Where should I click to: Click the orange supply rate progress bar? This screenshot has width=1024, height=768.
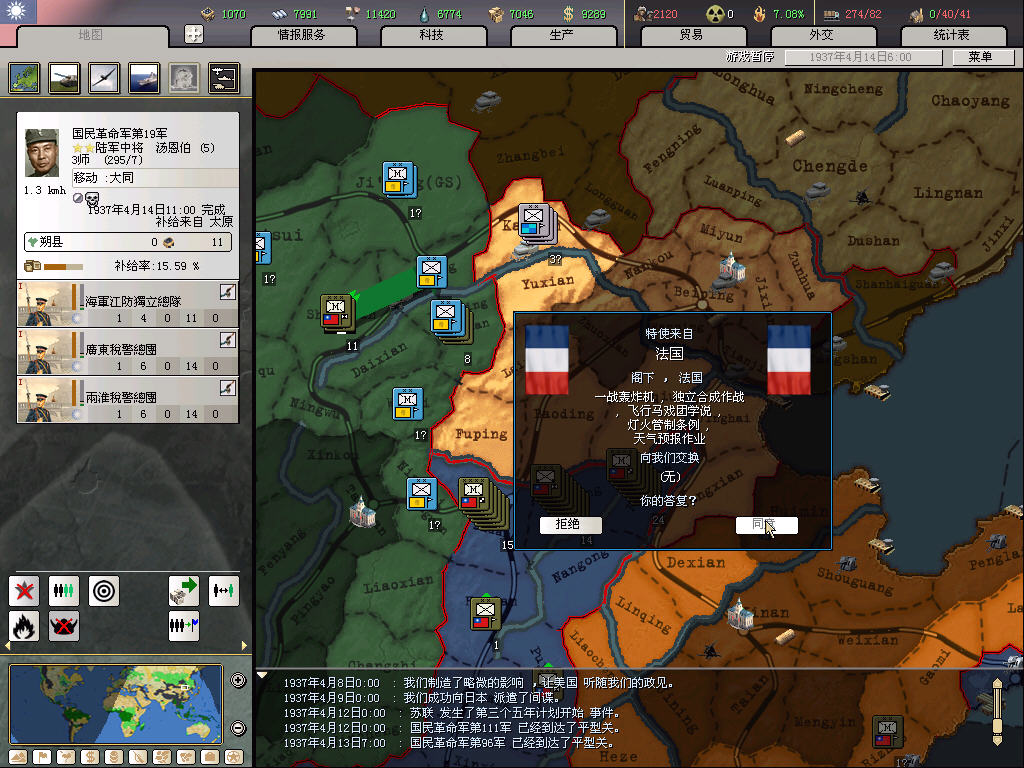click(63, 266)
